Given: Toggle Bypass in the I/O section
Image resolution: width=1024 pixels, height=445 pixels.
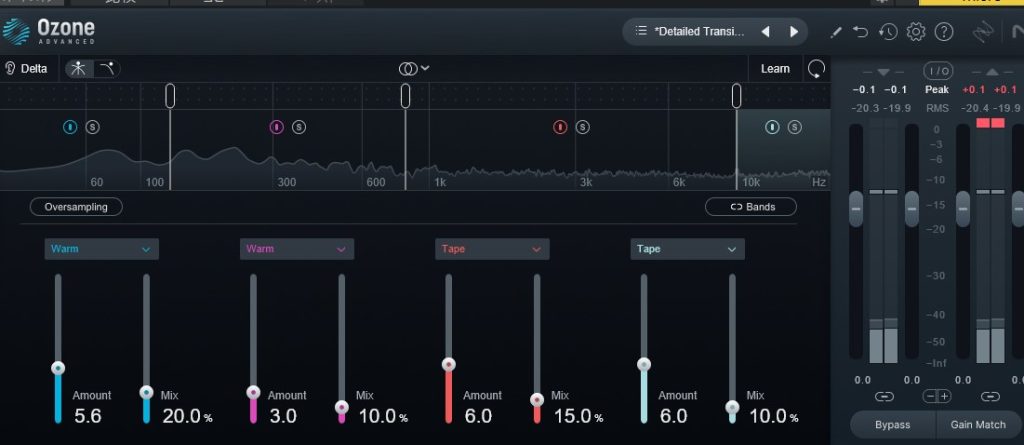Looking at the screenshot, I should tap(893, 425).
